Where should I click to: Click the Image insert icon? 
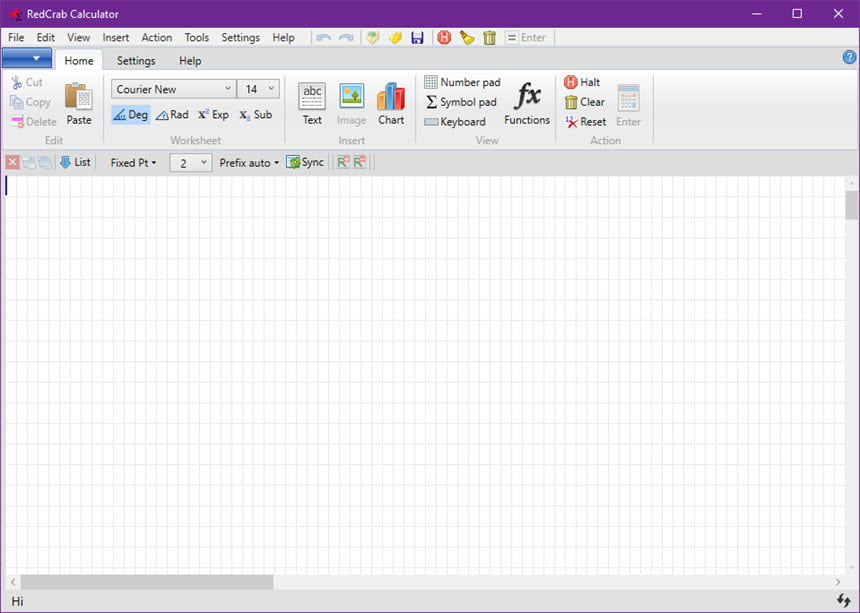pyautogui.click(x=352, y=104)
